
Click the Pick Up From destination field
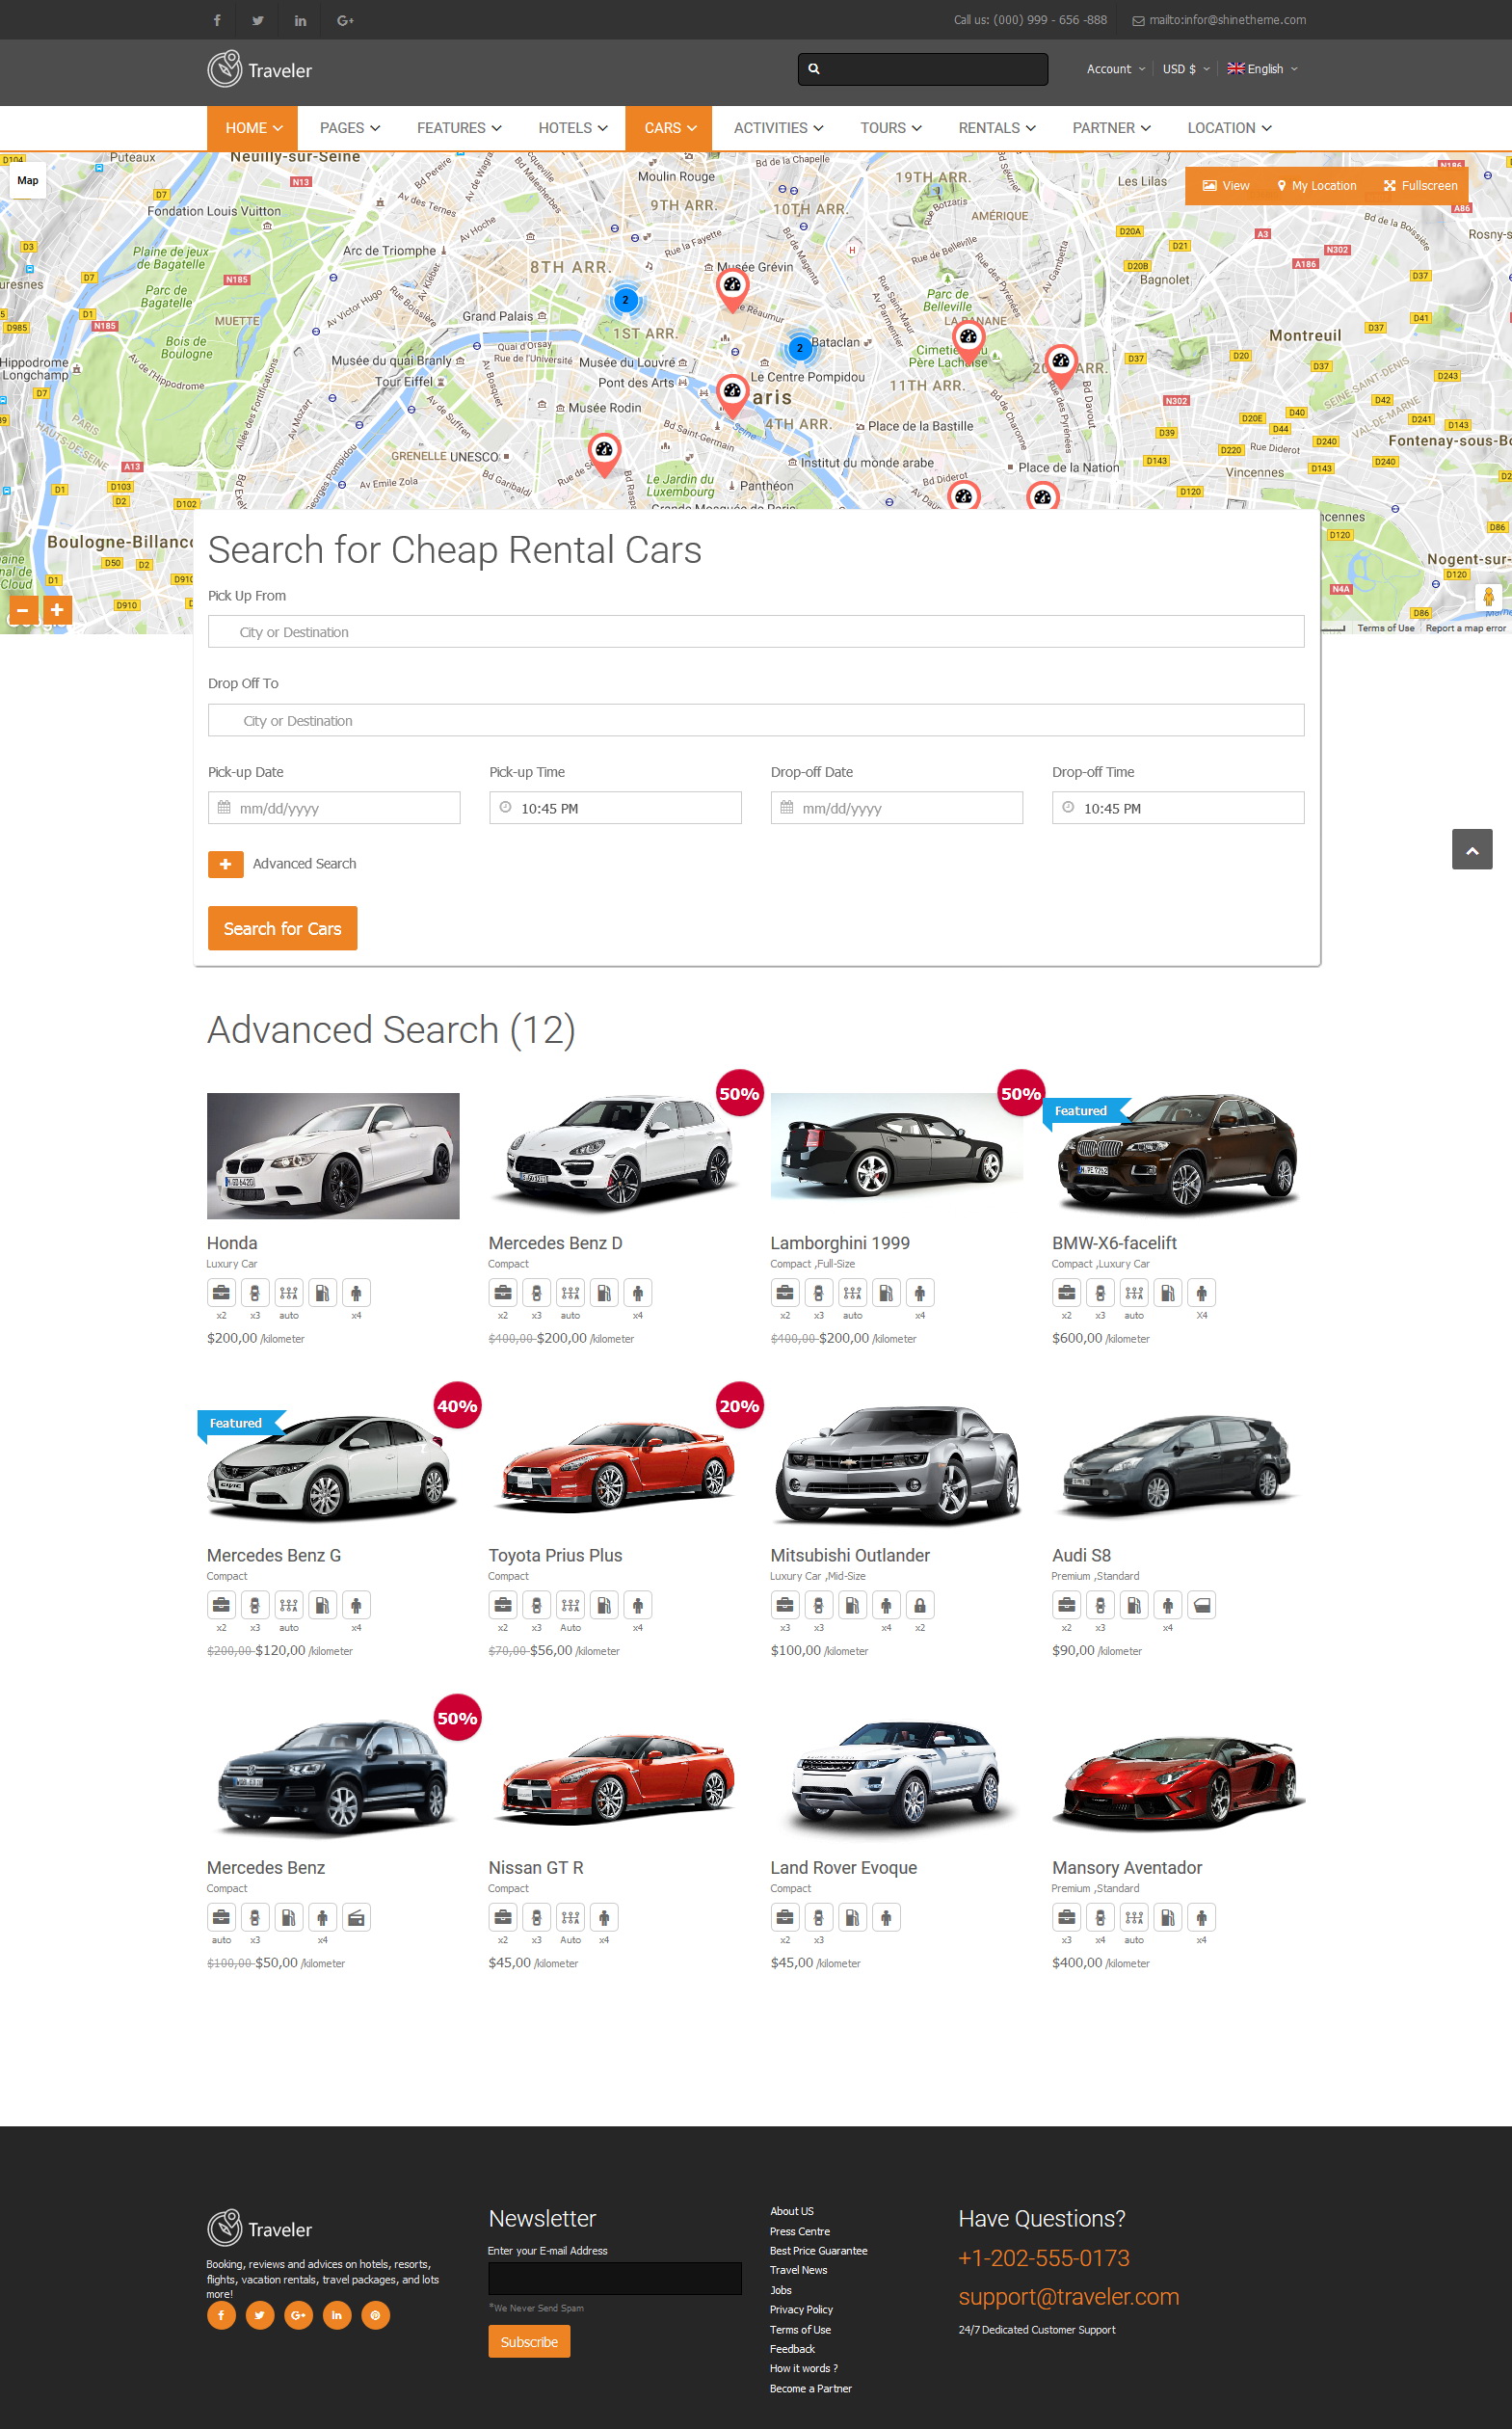756,631
